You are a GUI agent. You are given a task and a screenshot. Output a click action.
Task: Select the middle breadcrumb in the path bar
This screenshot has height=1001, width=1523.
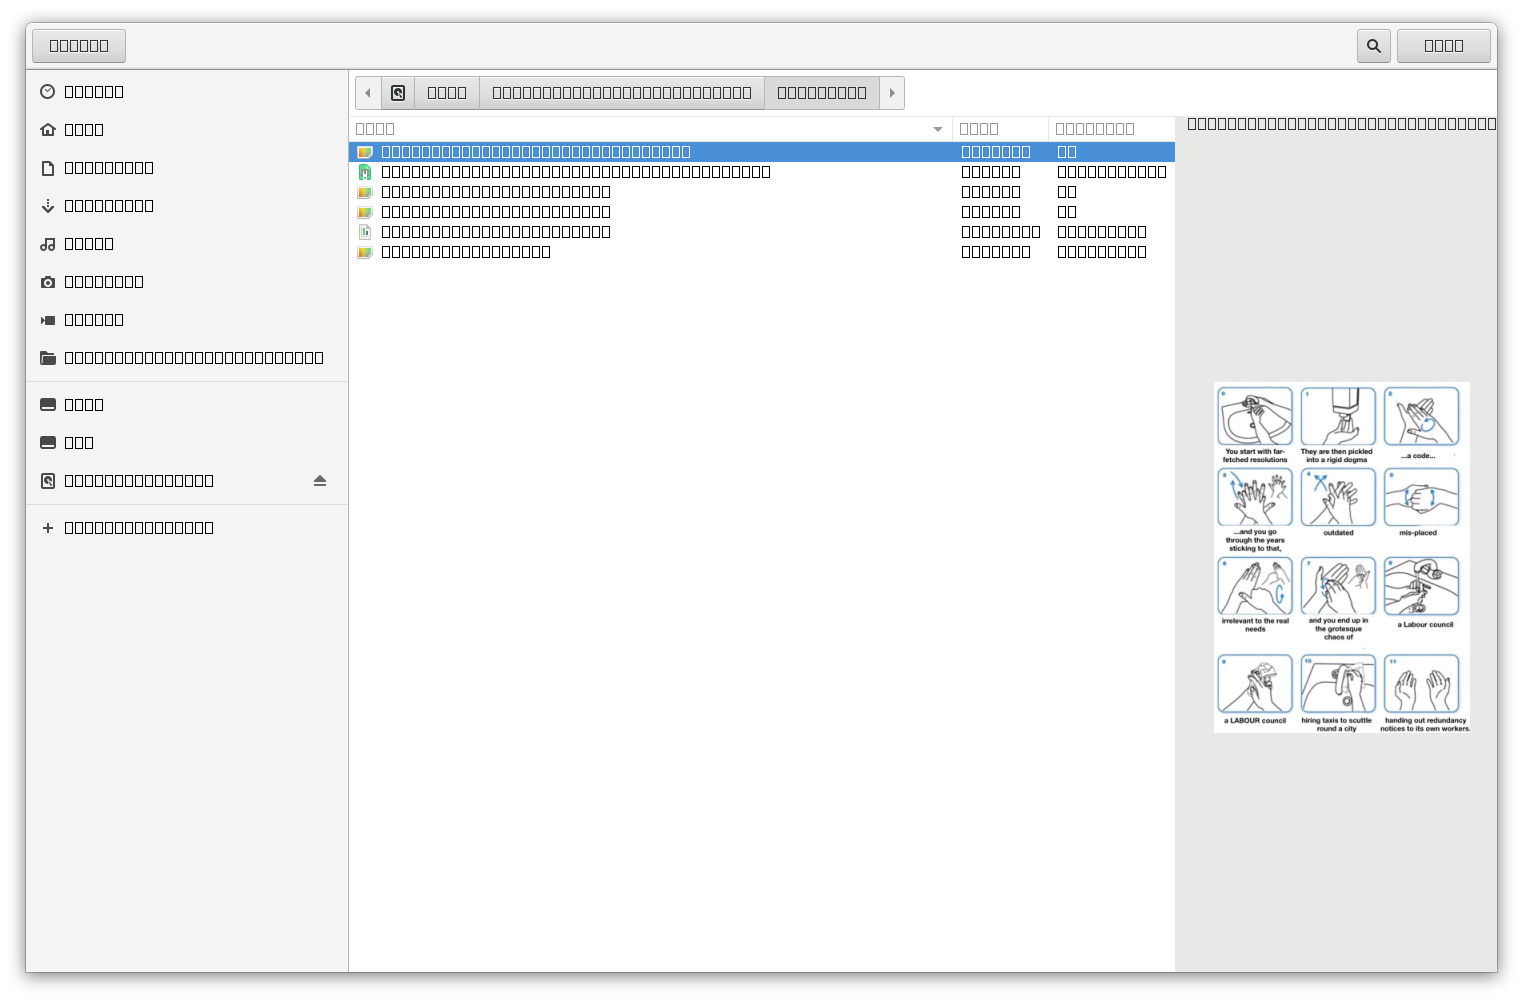click(622, 92)
